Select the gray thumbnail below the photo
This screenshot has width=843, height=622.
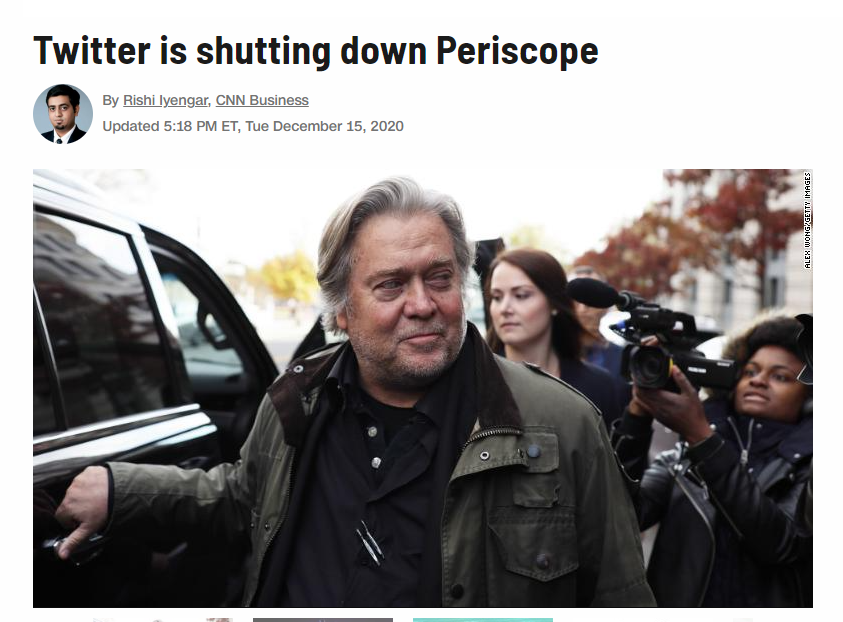tap(323, 620)
